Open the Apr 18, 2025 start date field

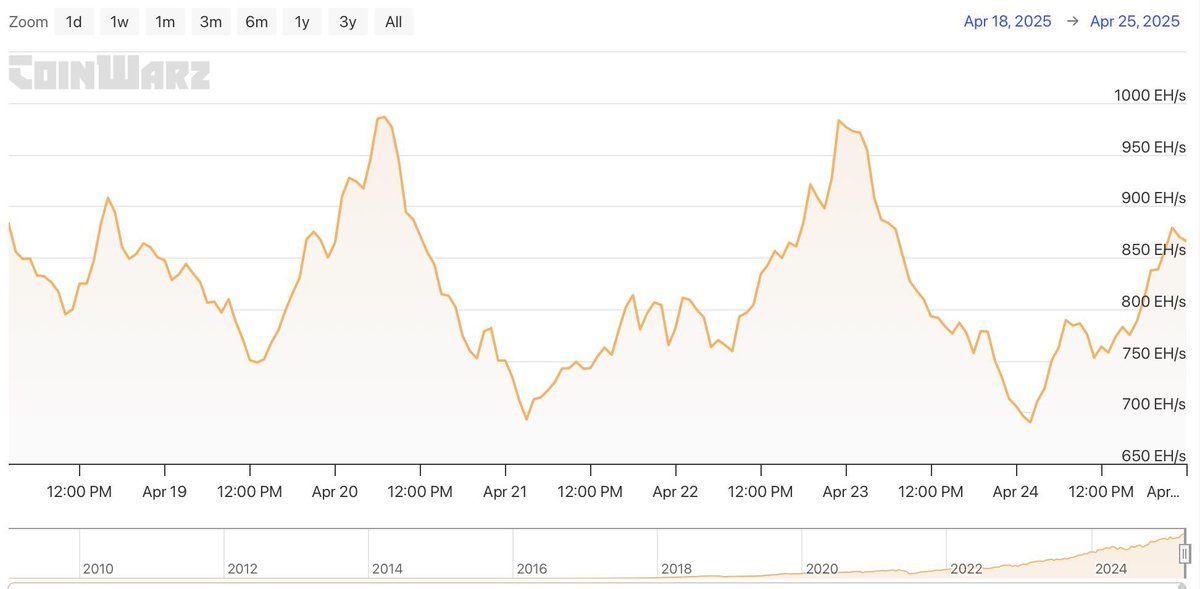point(1007,20)
